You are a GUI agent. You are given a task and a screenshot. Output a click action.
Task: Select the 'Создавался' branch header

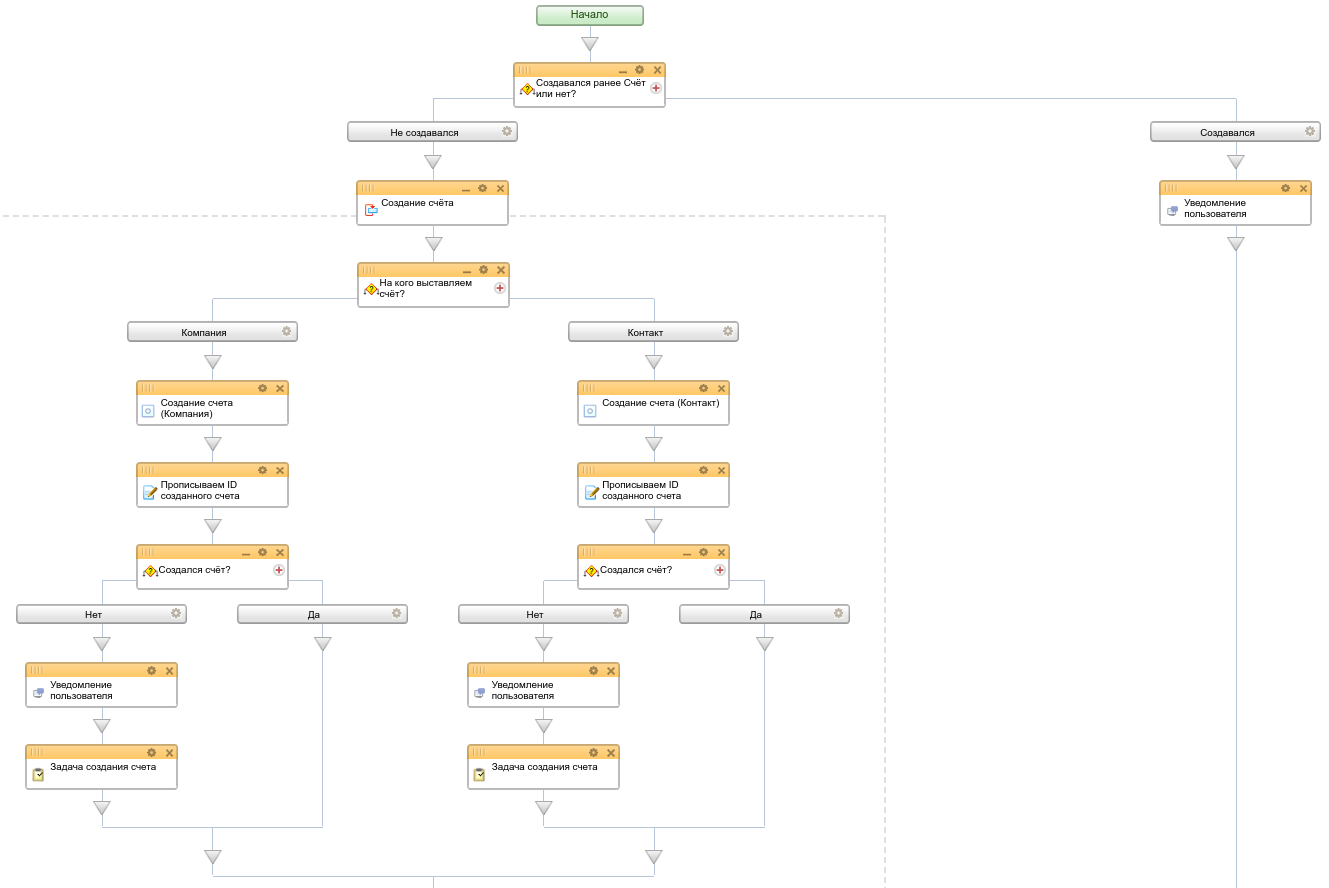pyautogui.click(x=1235, y=132)
